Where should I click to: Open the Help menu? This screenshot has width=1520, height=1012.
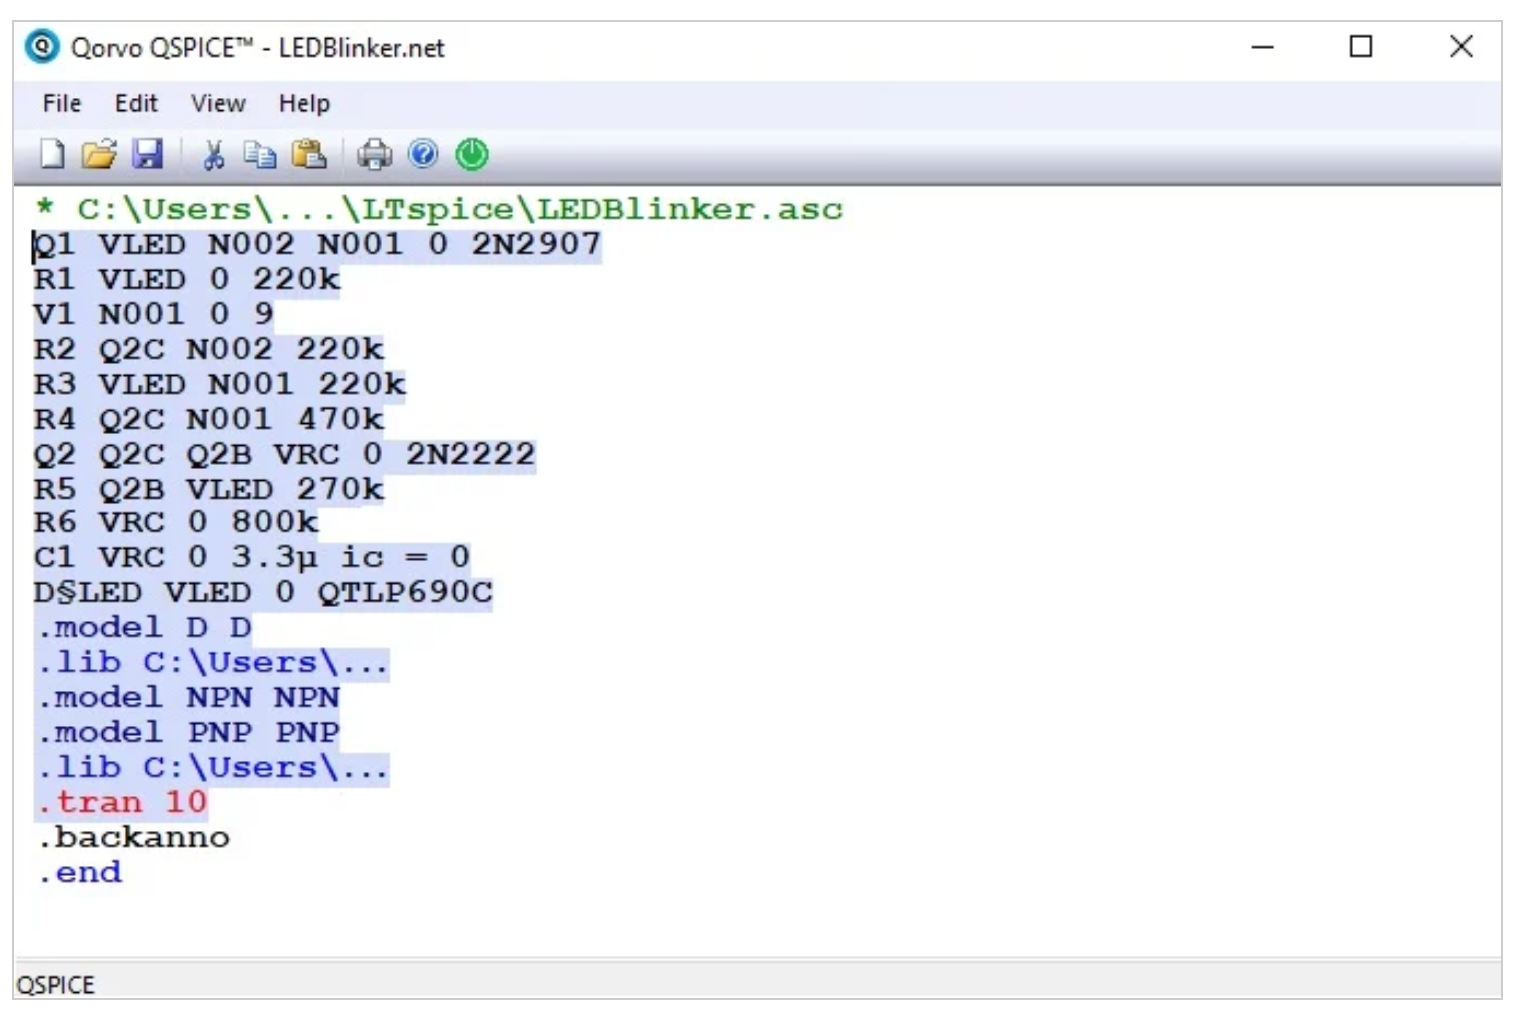pos(304,103)
